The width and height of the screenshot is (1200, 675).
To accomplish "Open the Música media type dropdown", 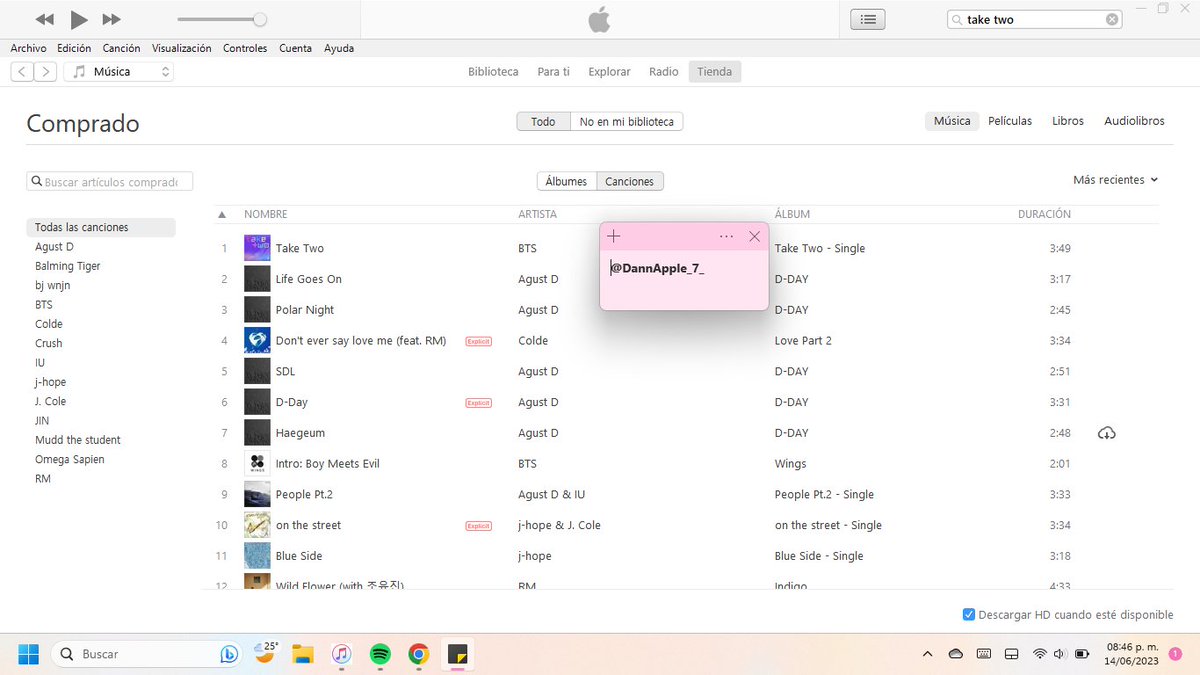I will click(119, 72).
